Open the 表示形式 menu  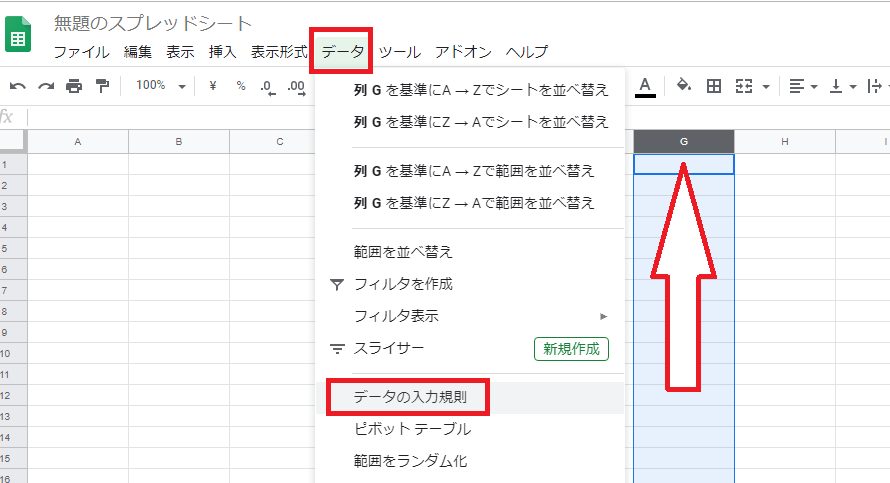pos(279,52)
